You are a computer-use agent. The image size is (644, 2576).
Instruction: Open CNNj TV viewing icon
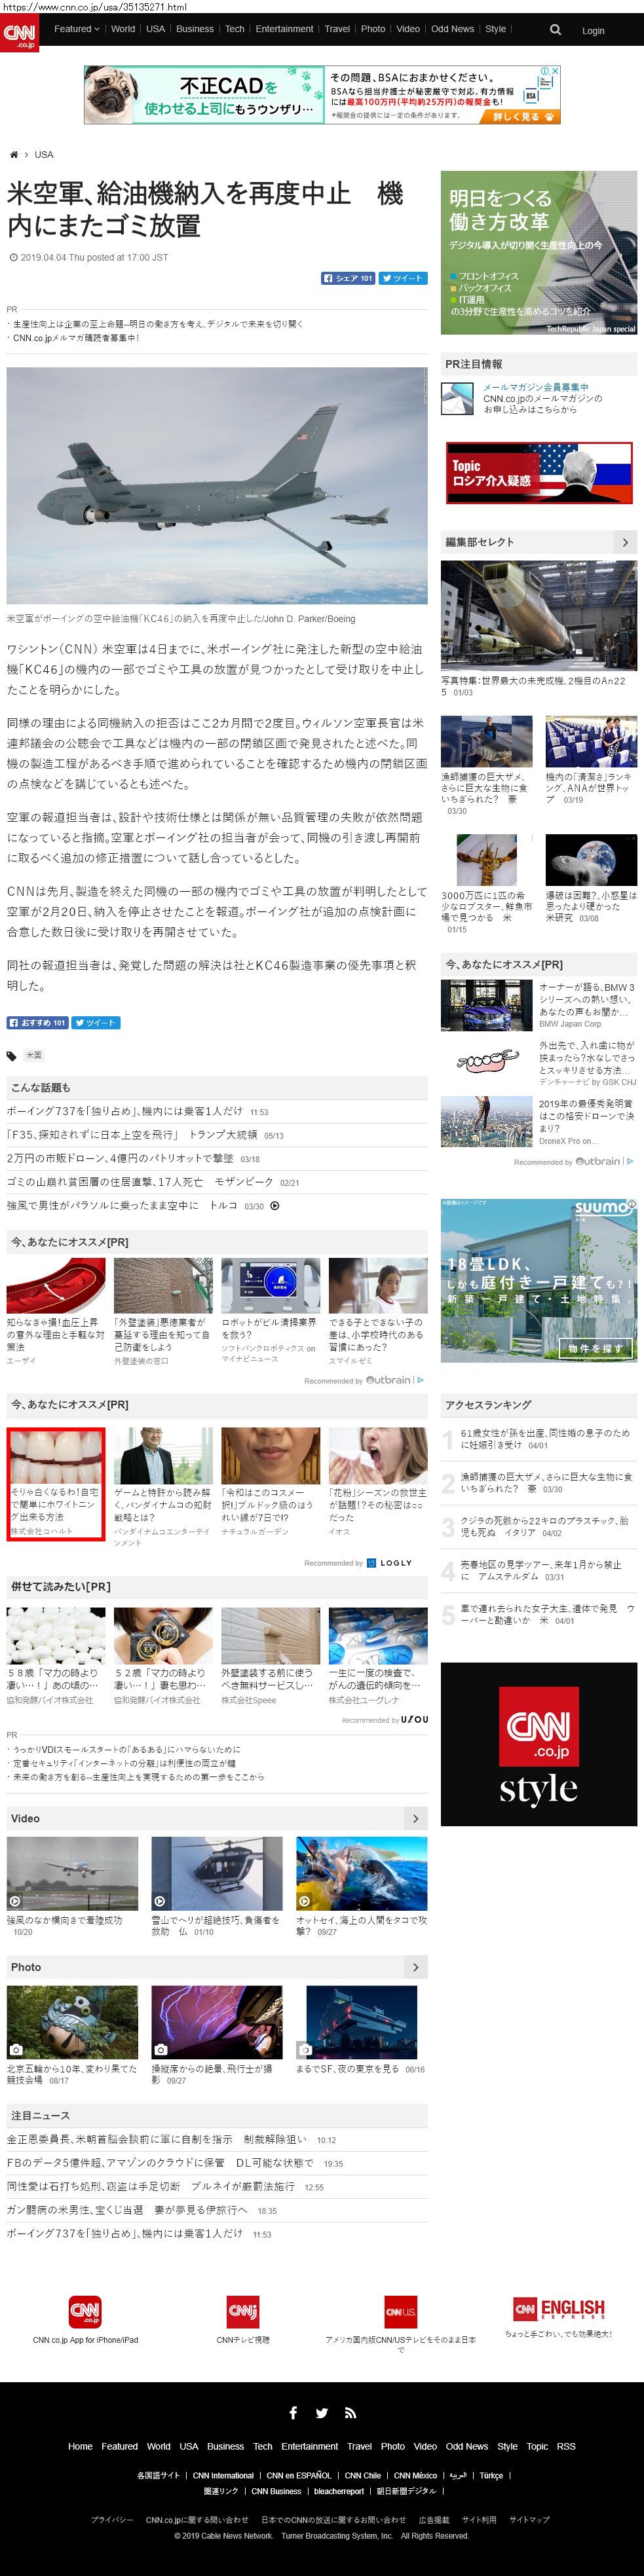click(243, 2311)
